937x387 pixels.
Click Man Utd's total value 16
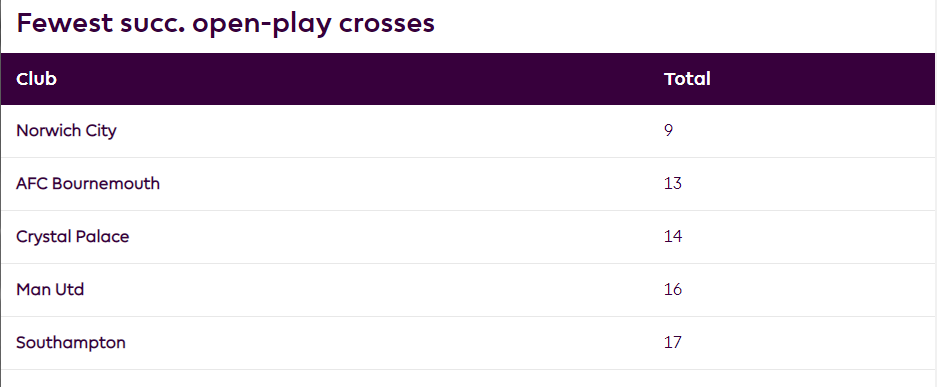pos(673,290)
